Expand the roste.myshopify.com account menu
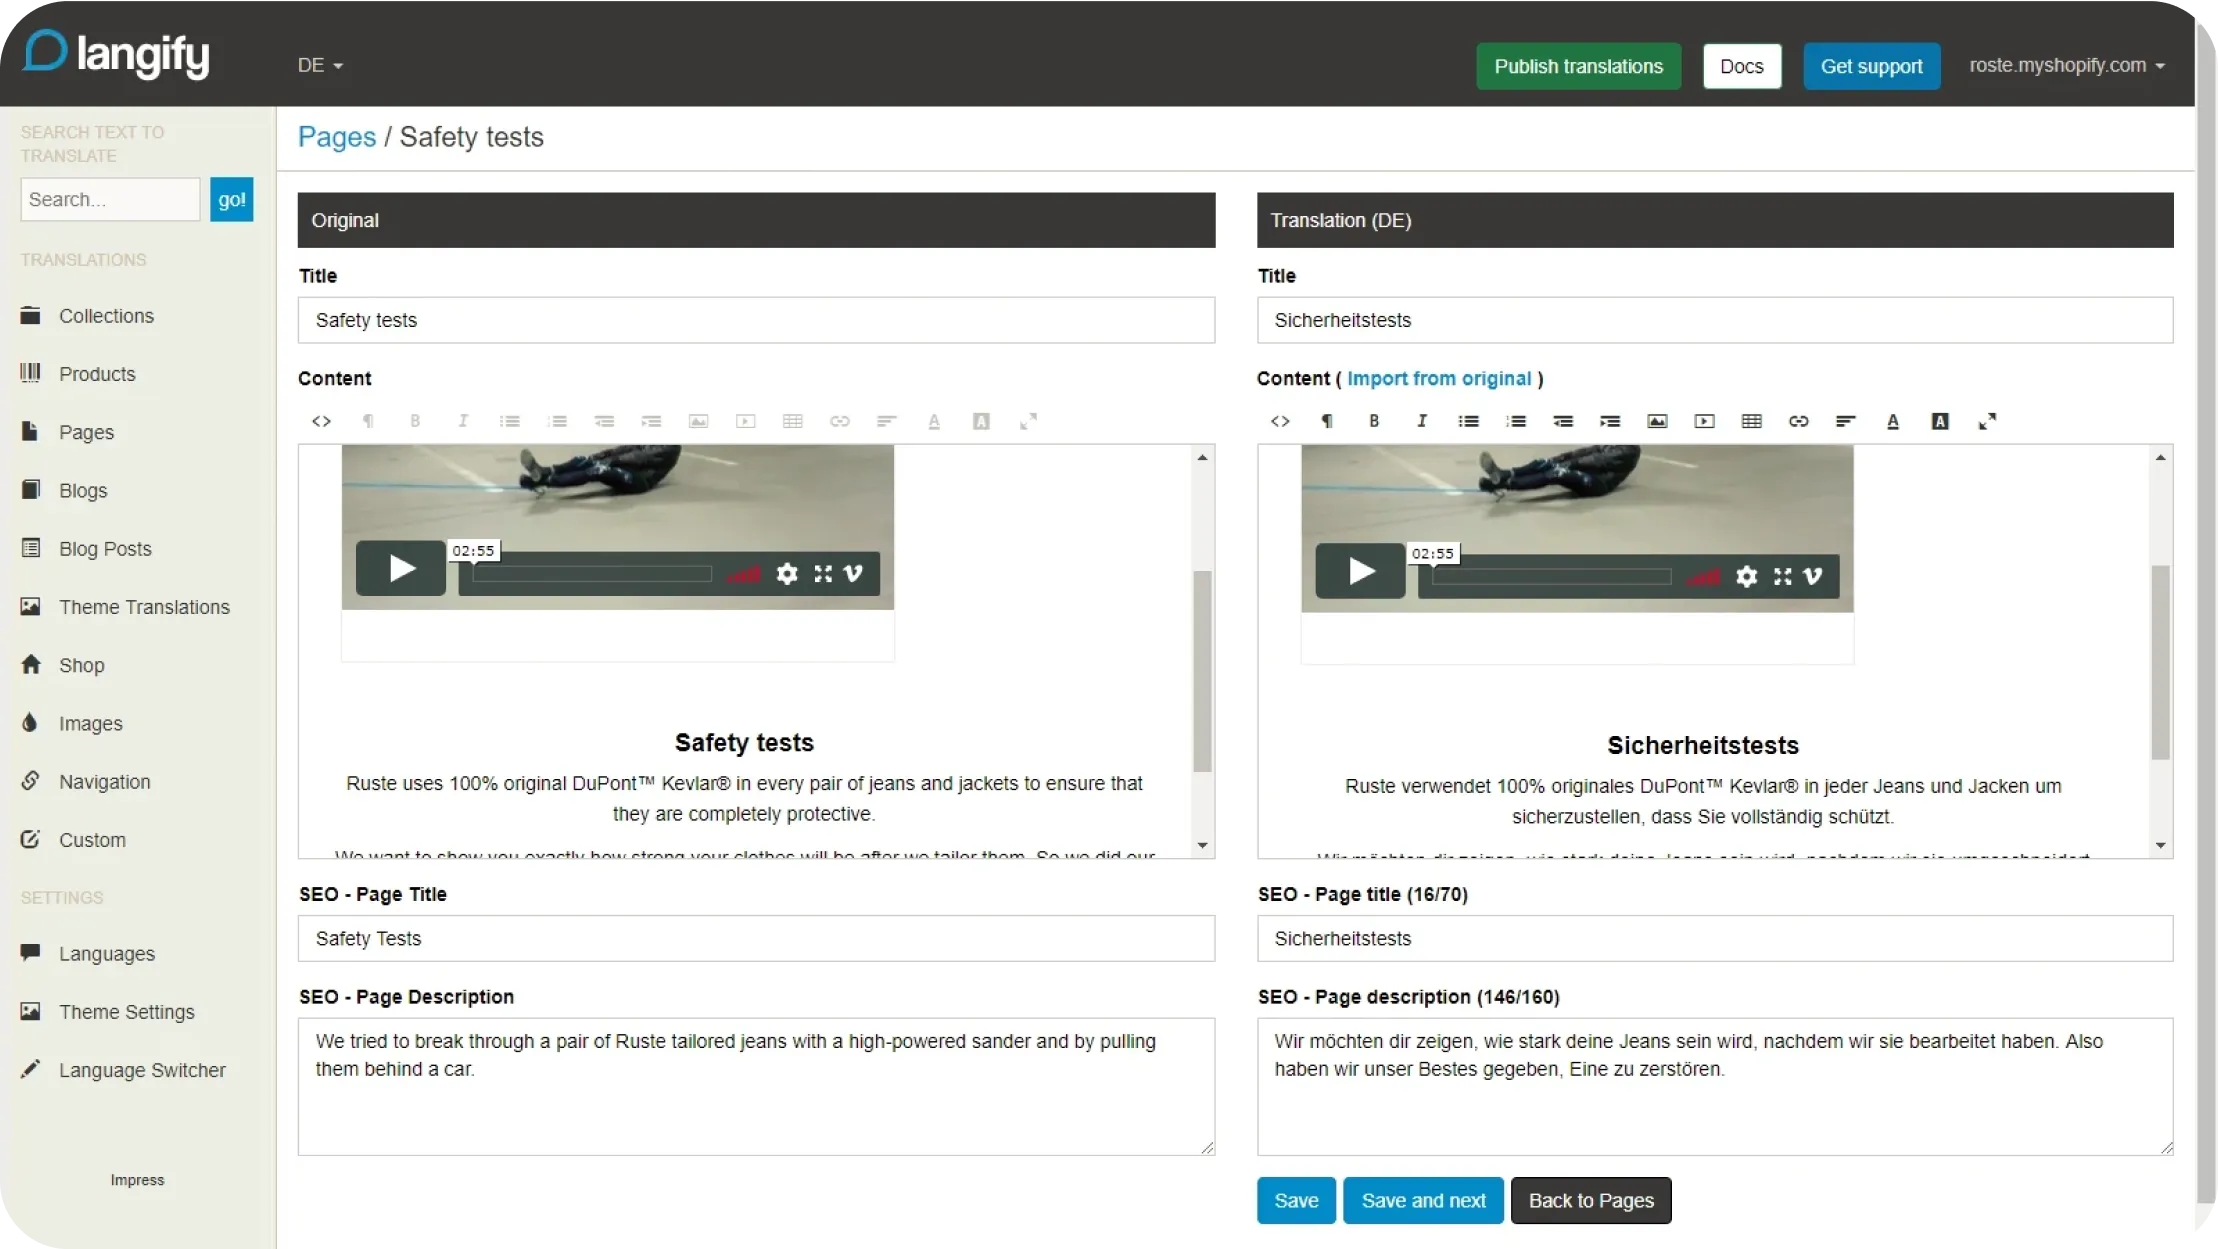 tap(2066, 65)
